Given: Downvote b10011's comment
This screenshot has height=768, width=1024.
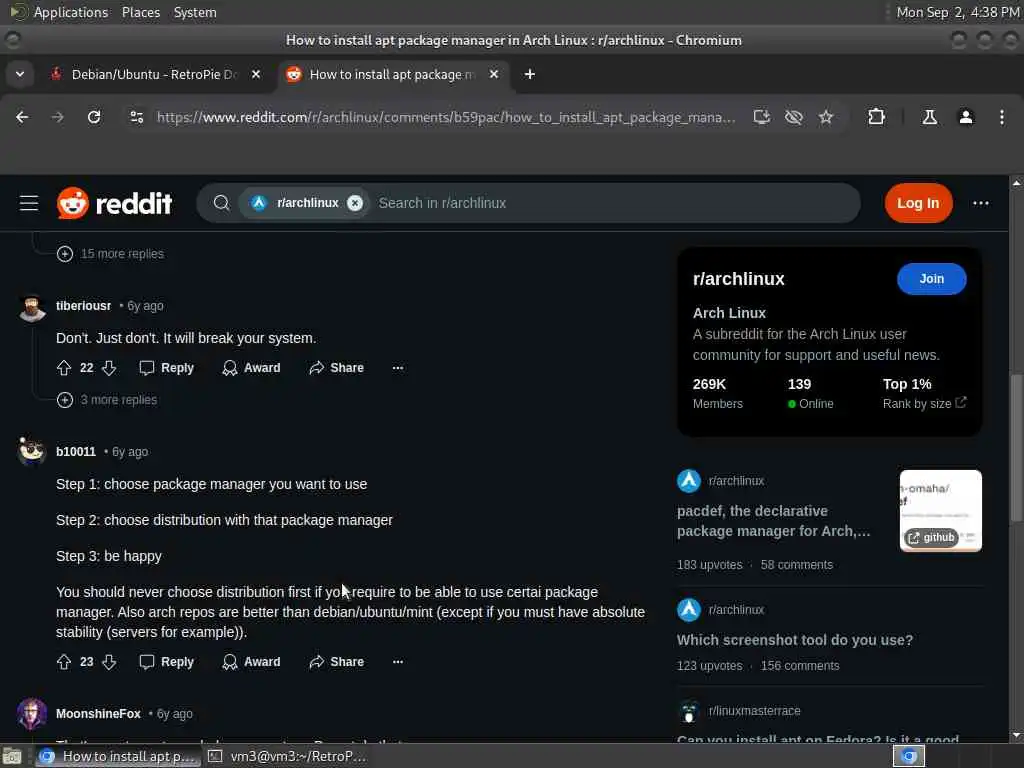Looking at the screenshot, I should (109, 662).
